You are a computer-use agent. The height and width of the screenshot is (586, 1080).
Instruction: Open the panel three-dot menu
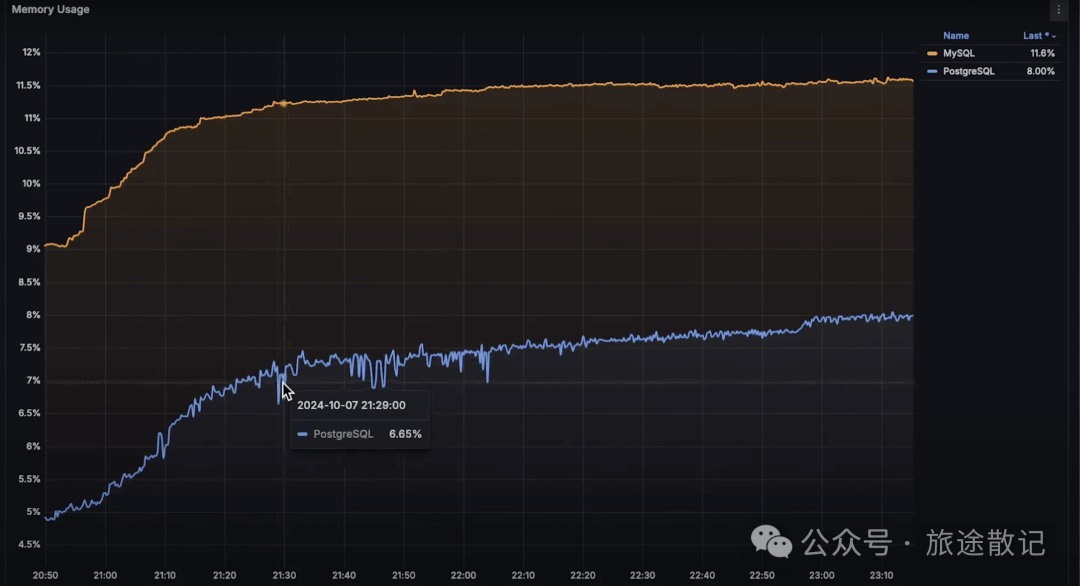point(1059,10)
